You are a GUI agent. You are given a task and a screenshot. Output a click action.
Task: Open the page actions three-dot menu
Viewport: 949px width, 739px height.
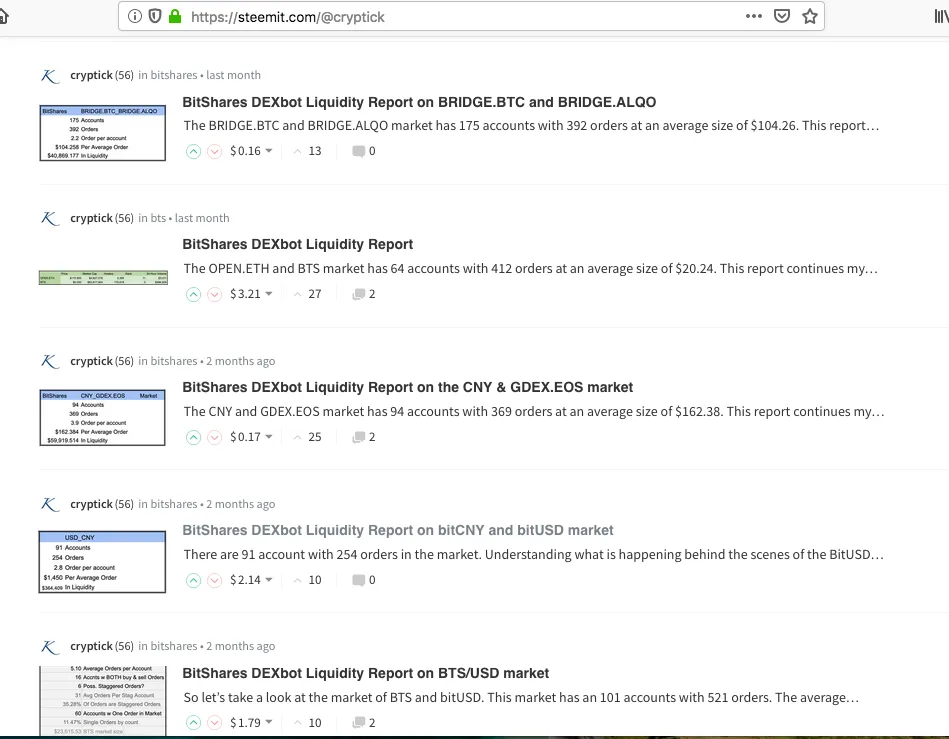(x=754, y=16)
